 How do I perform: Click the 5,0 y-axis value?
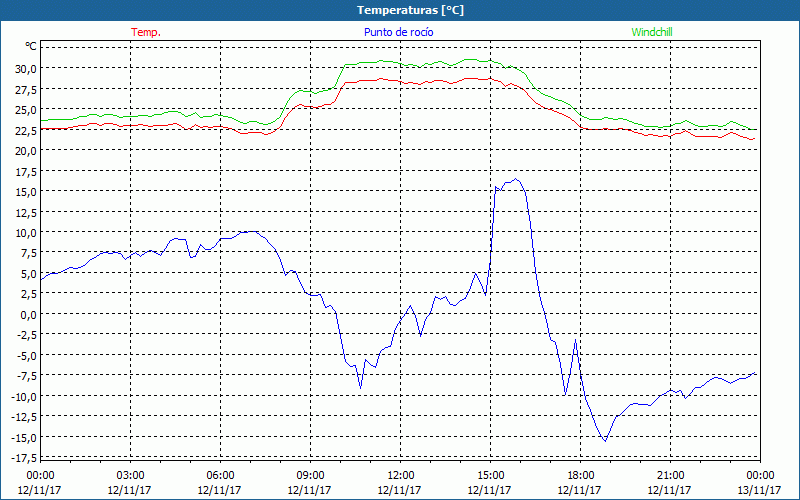click(28, 273)
